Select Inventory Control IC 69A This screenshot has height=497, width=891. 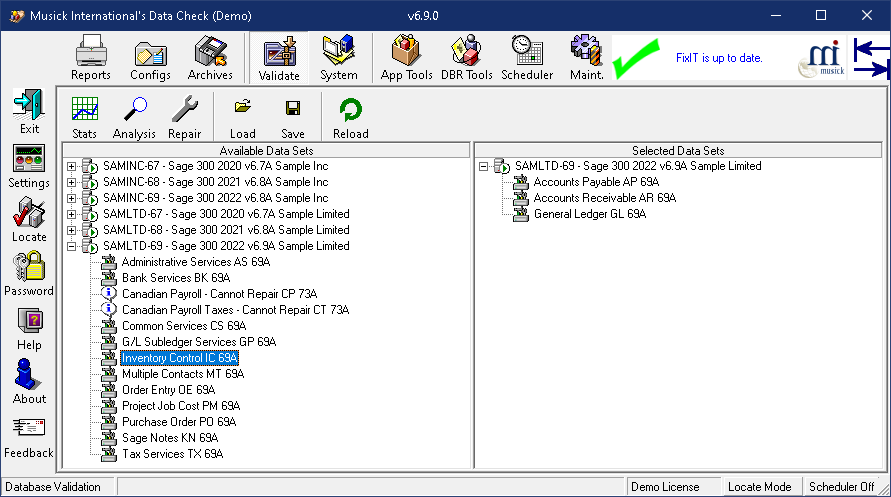click(180, 358)
